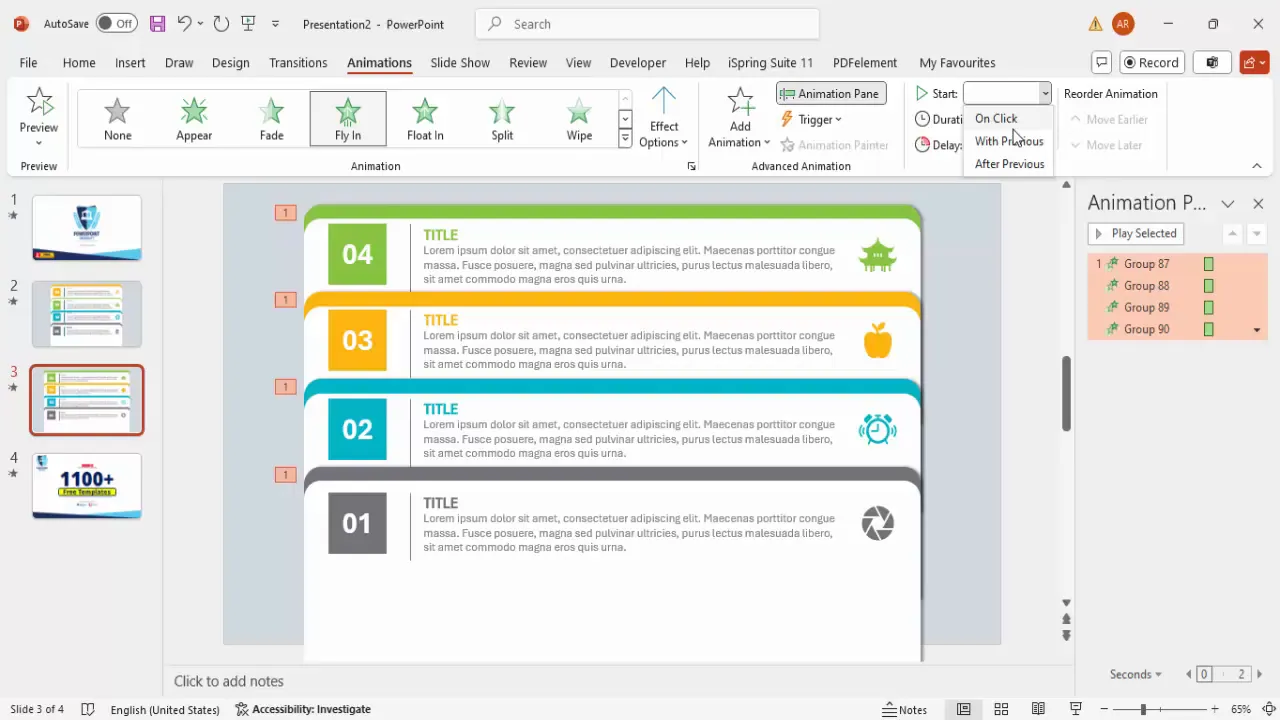Select slide 4 thumbnail
The image size is (1280, 720).
[87, 486]
